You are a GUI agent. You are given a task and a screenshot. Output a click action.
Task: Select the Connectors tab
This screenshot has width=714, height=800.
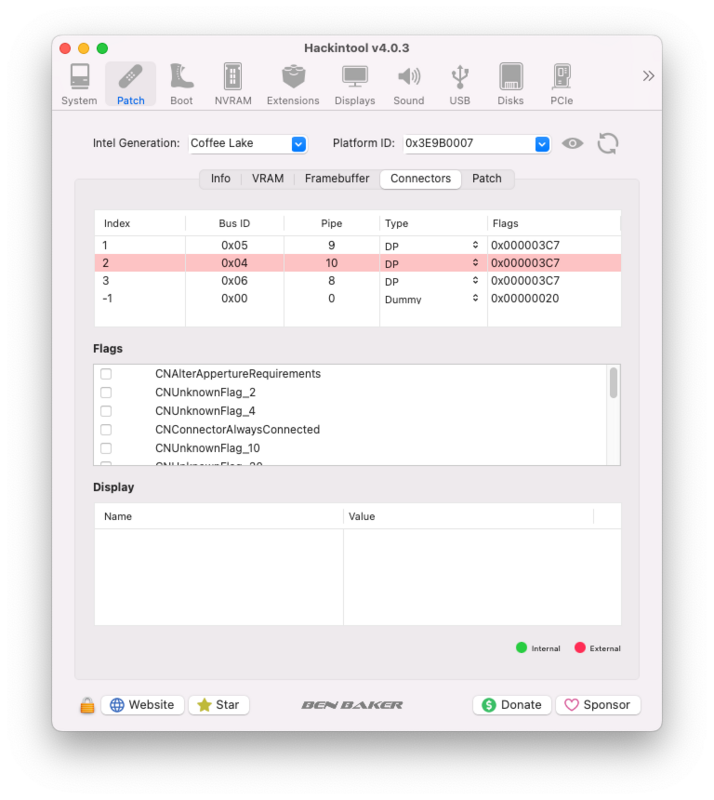(421, 179)
